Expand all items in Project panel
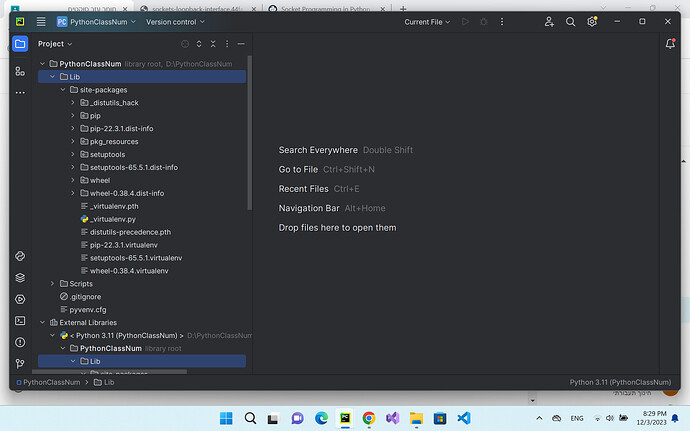690x431 pixels. point(199,44)
